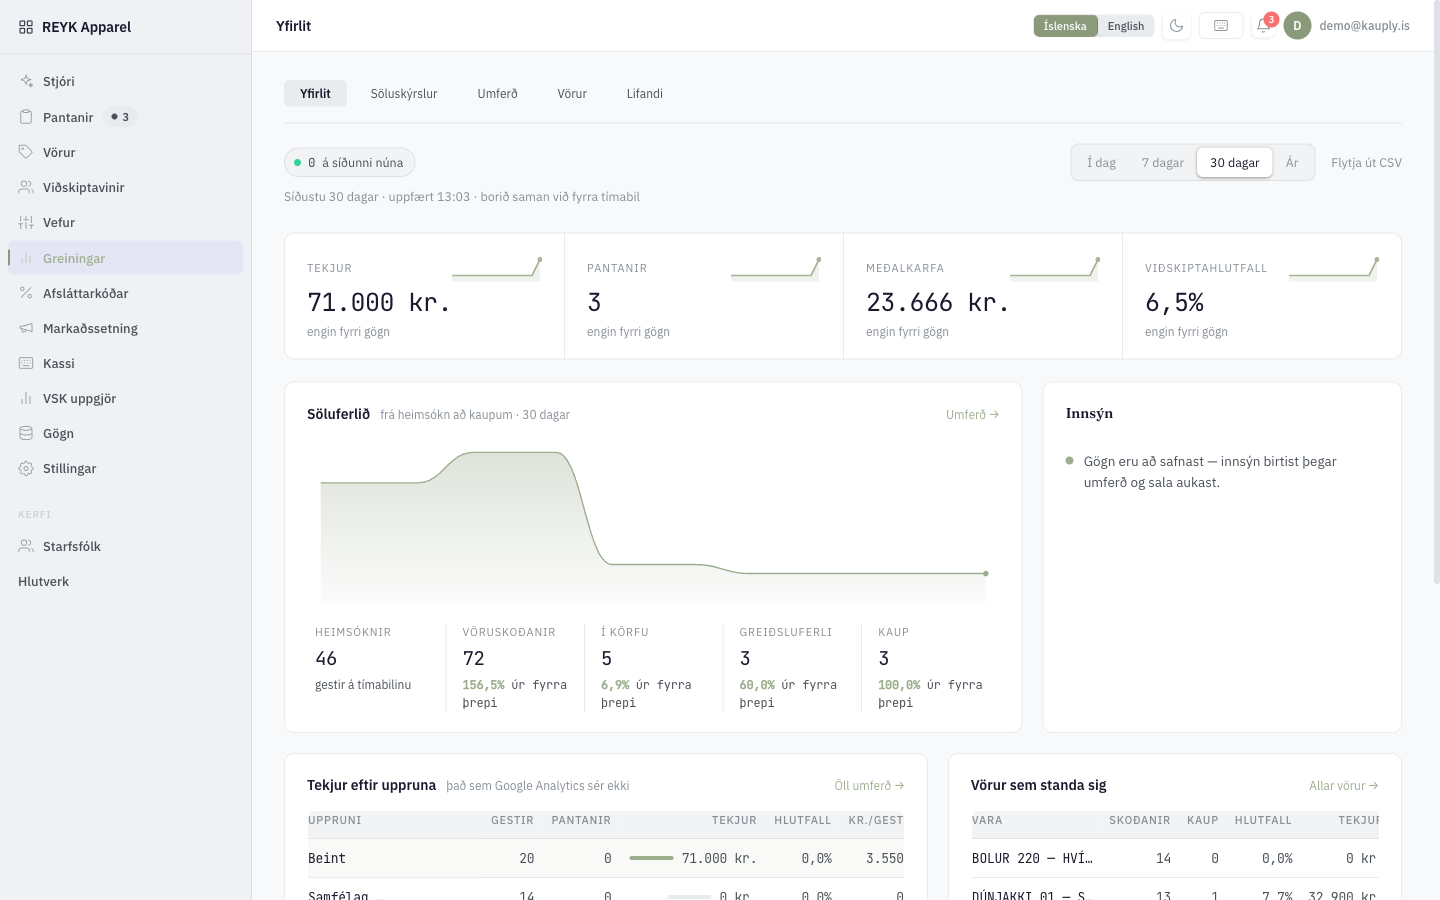This screenshot has width=1440, height=900.
Task: Follow the Allar vörur → link
Action: pos(1344,785)
